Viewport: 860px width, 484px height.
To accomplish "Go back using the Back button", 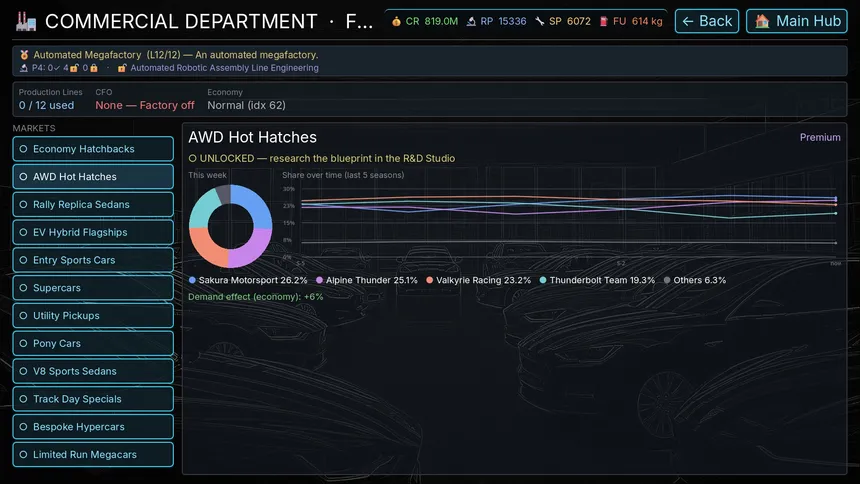I will (706, 21).
